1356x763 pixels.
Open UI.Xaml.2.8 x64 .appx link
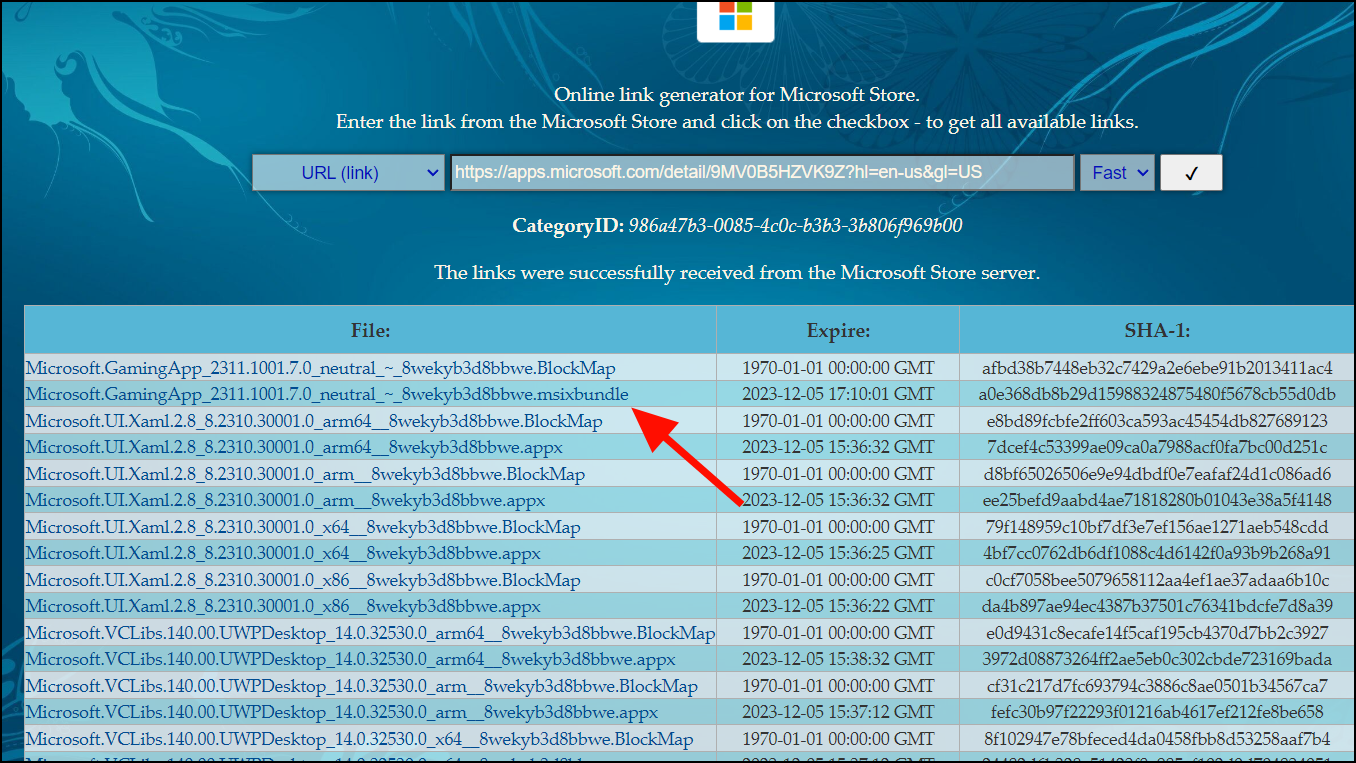click(x=283, y=553)
